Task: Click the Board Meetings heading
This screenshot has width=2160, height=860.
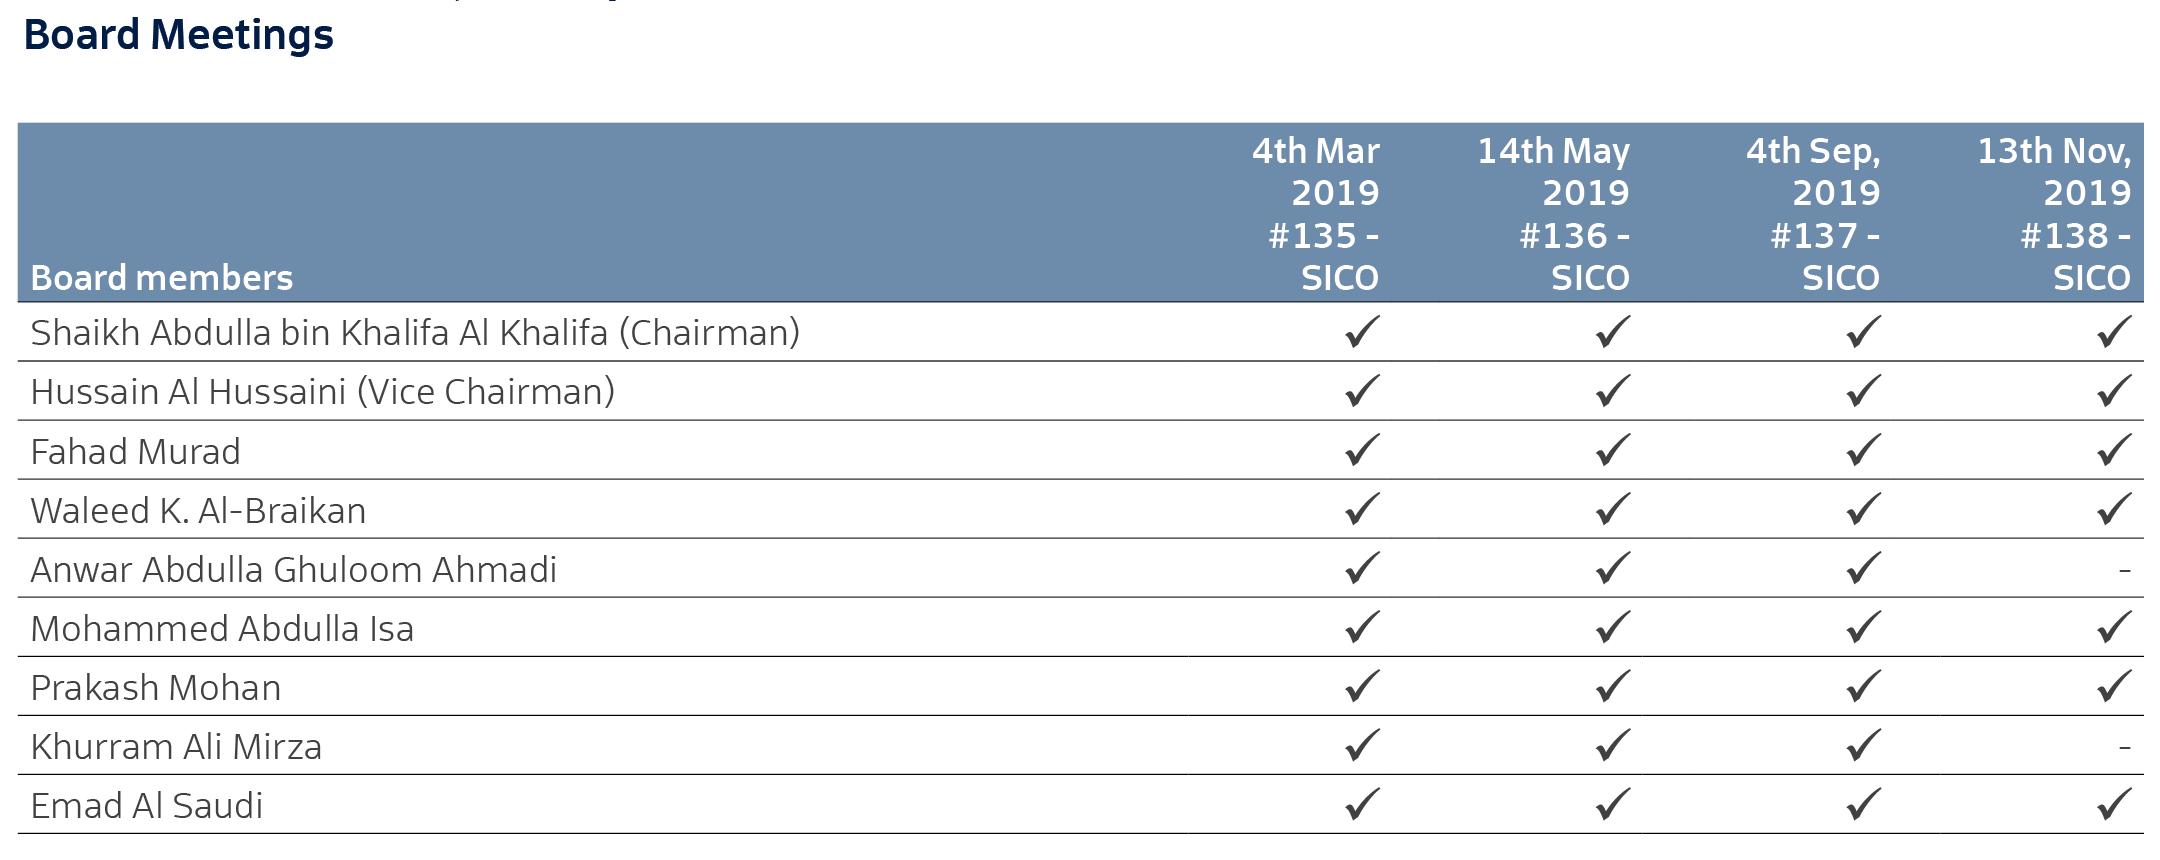Action: coord(178,34)
